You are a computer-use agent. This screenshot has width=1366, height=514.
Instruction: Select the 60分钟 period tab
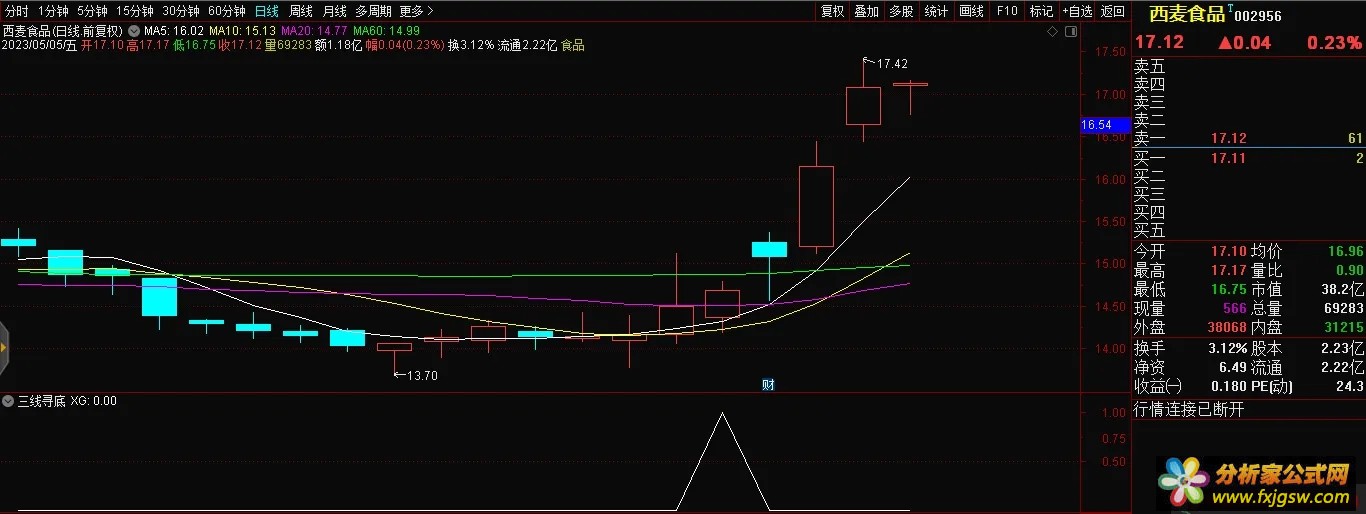pyautogui.click(x=227, y=12)
